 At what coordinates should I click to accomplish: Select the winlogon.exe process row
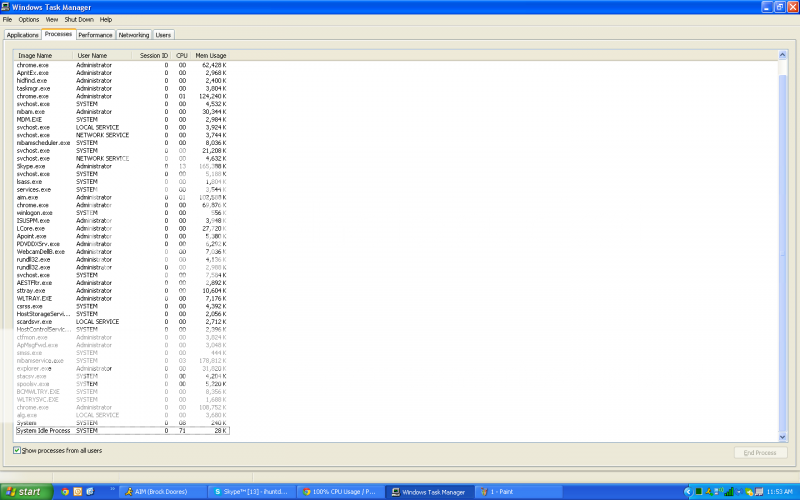(x=122, y=213)
